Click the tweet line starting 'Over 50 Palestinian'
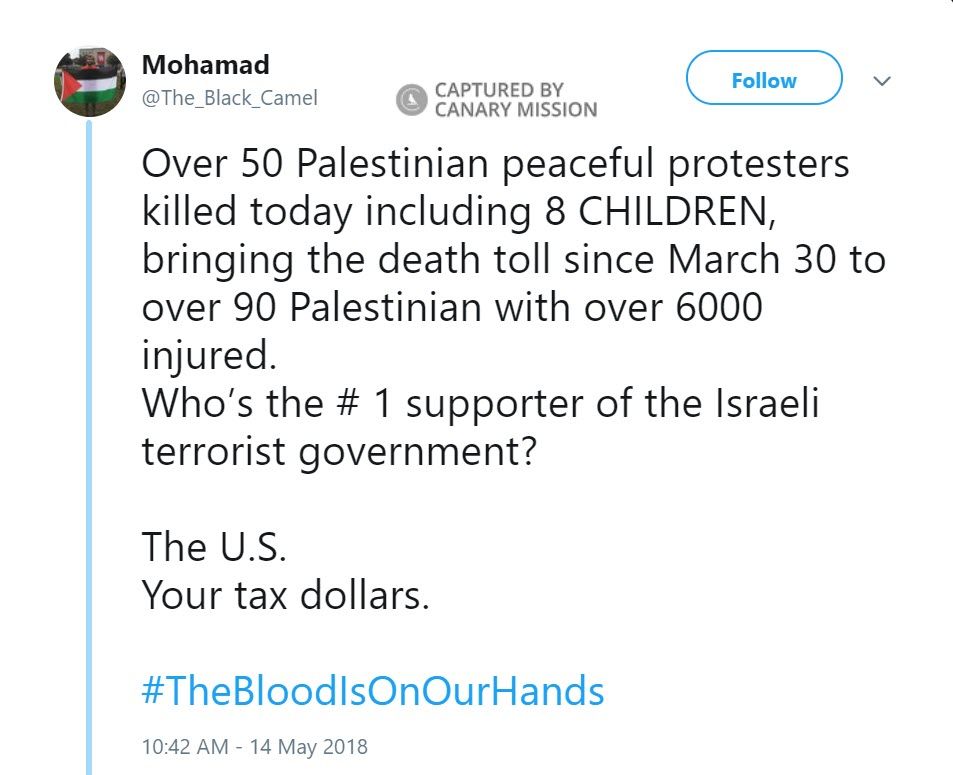The image size is (953, 775). (495, 164)
